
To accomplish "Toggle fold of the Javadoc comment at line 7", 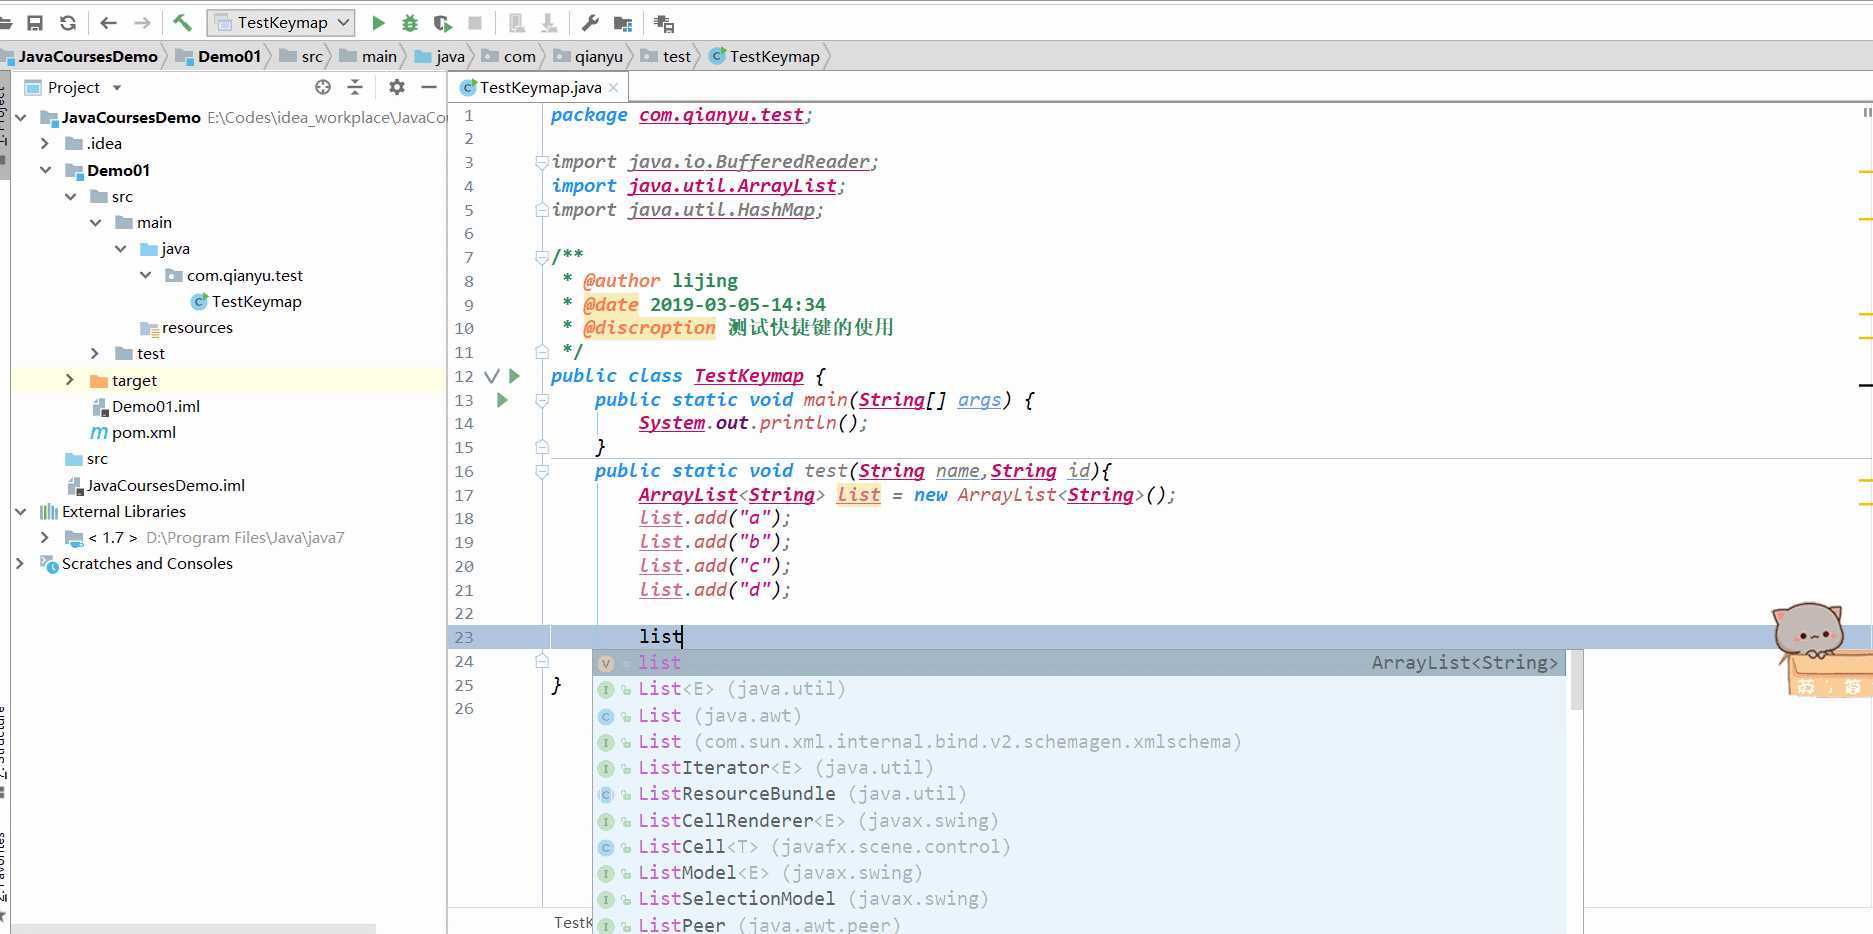I will 542,257.
